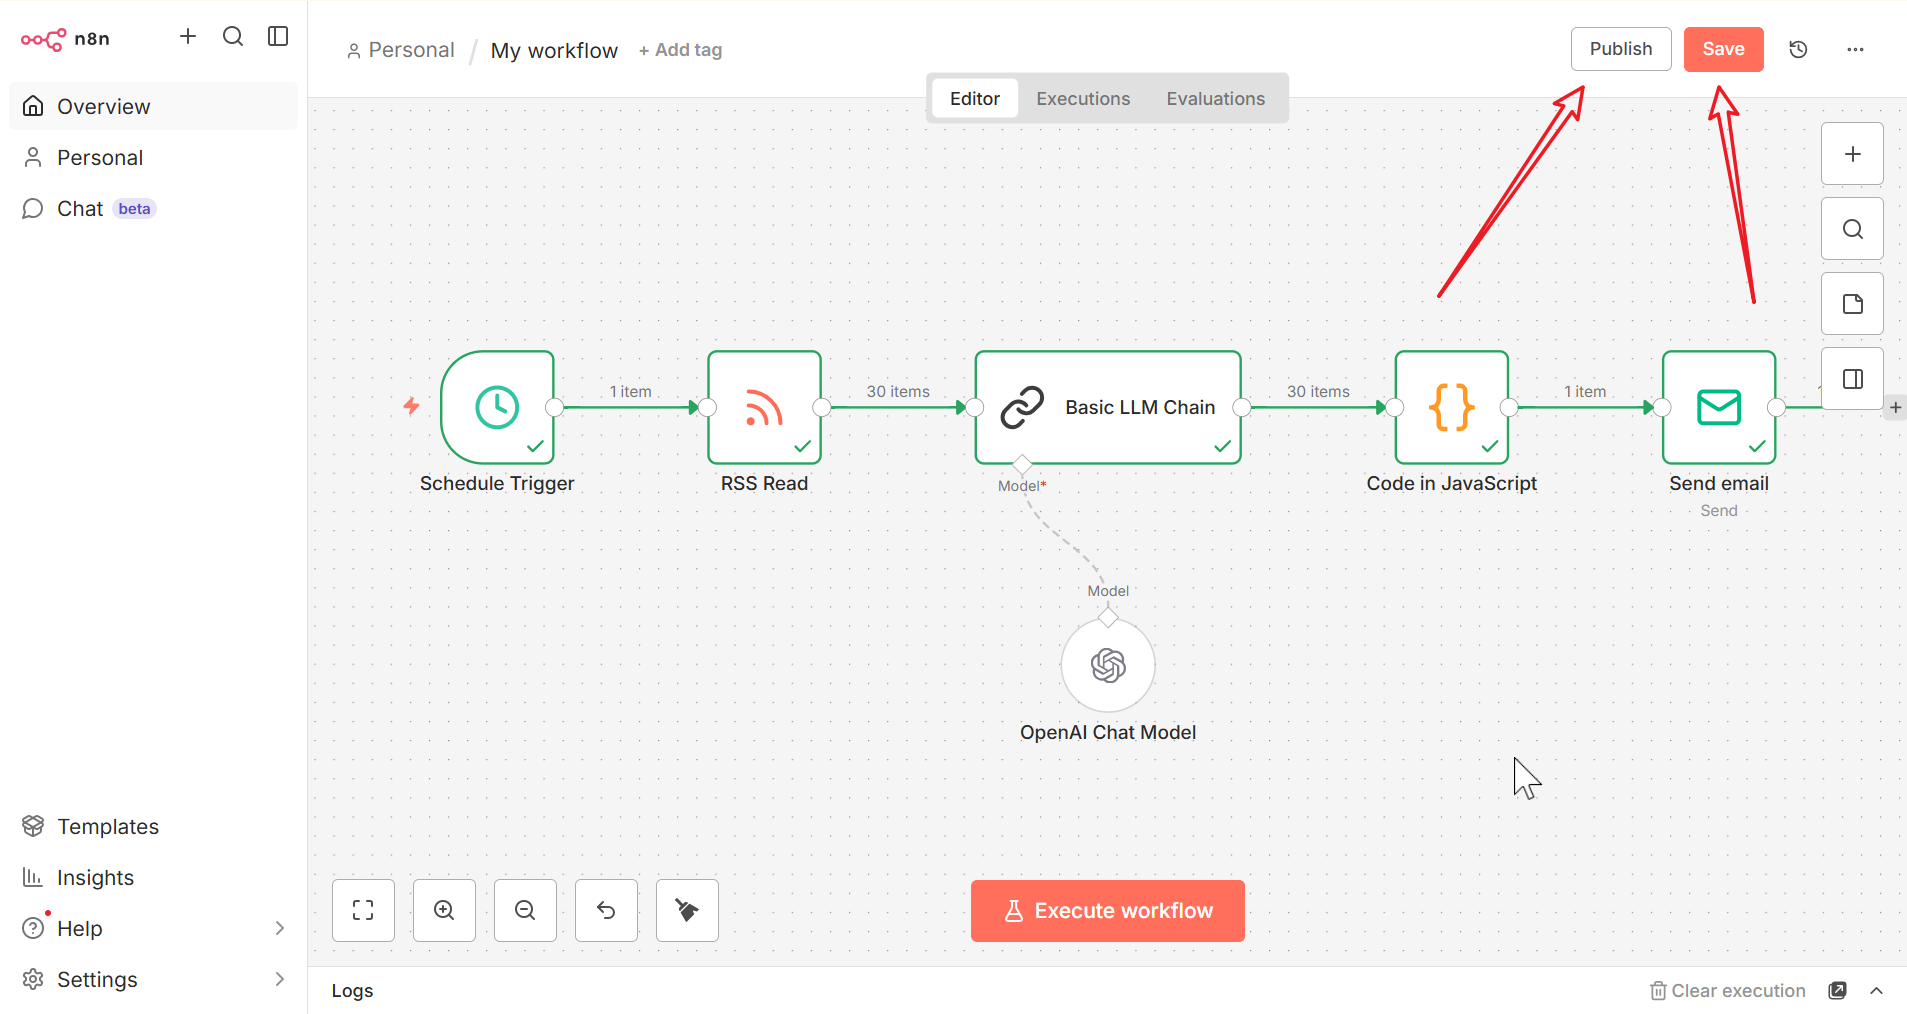Open the Code in JavaScript node

[1451, 407]
